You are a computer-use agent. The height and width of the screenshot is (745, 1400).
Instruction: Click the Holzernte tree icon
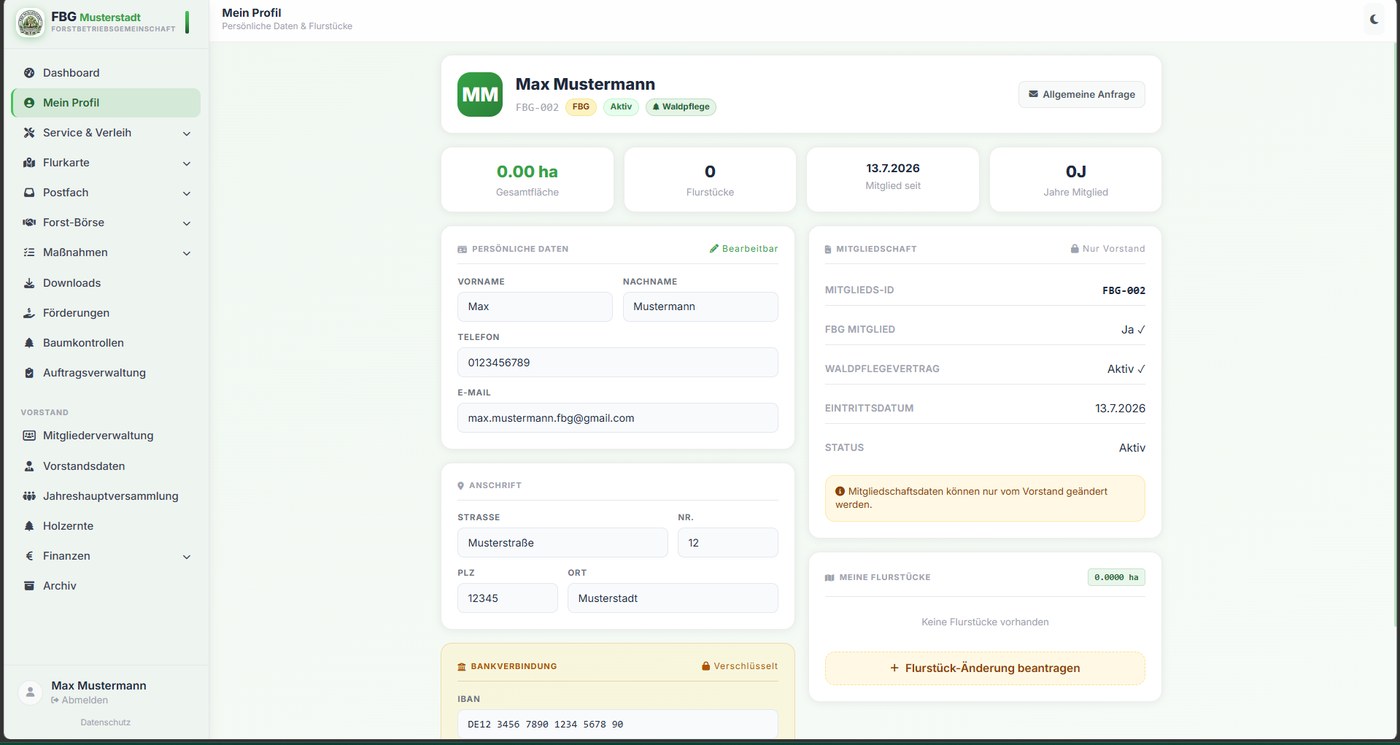point(29,526)
